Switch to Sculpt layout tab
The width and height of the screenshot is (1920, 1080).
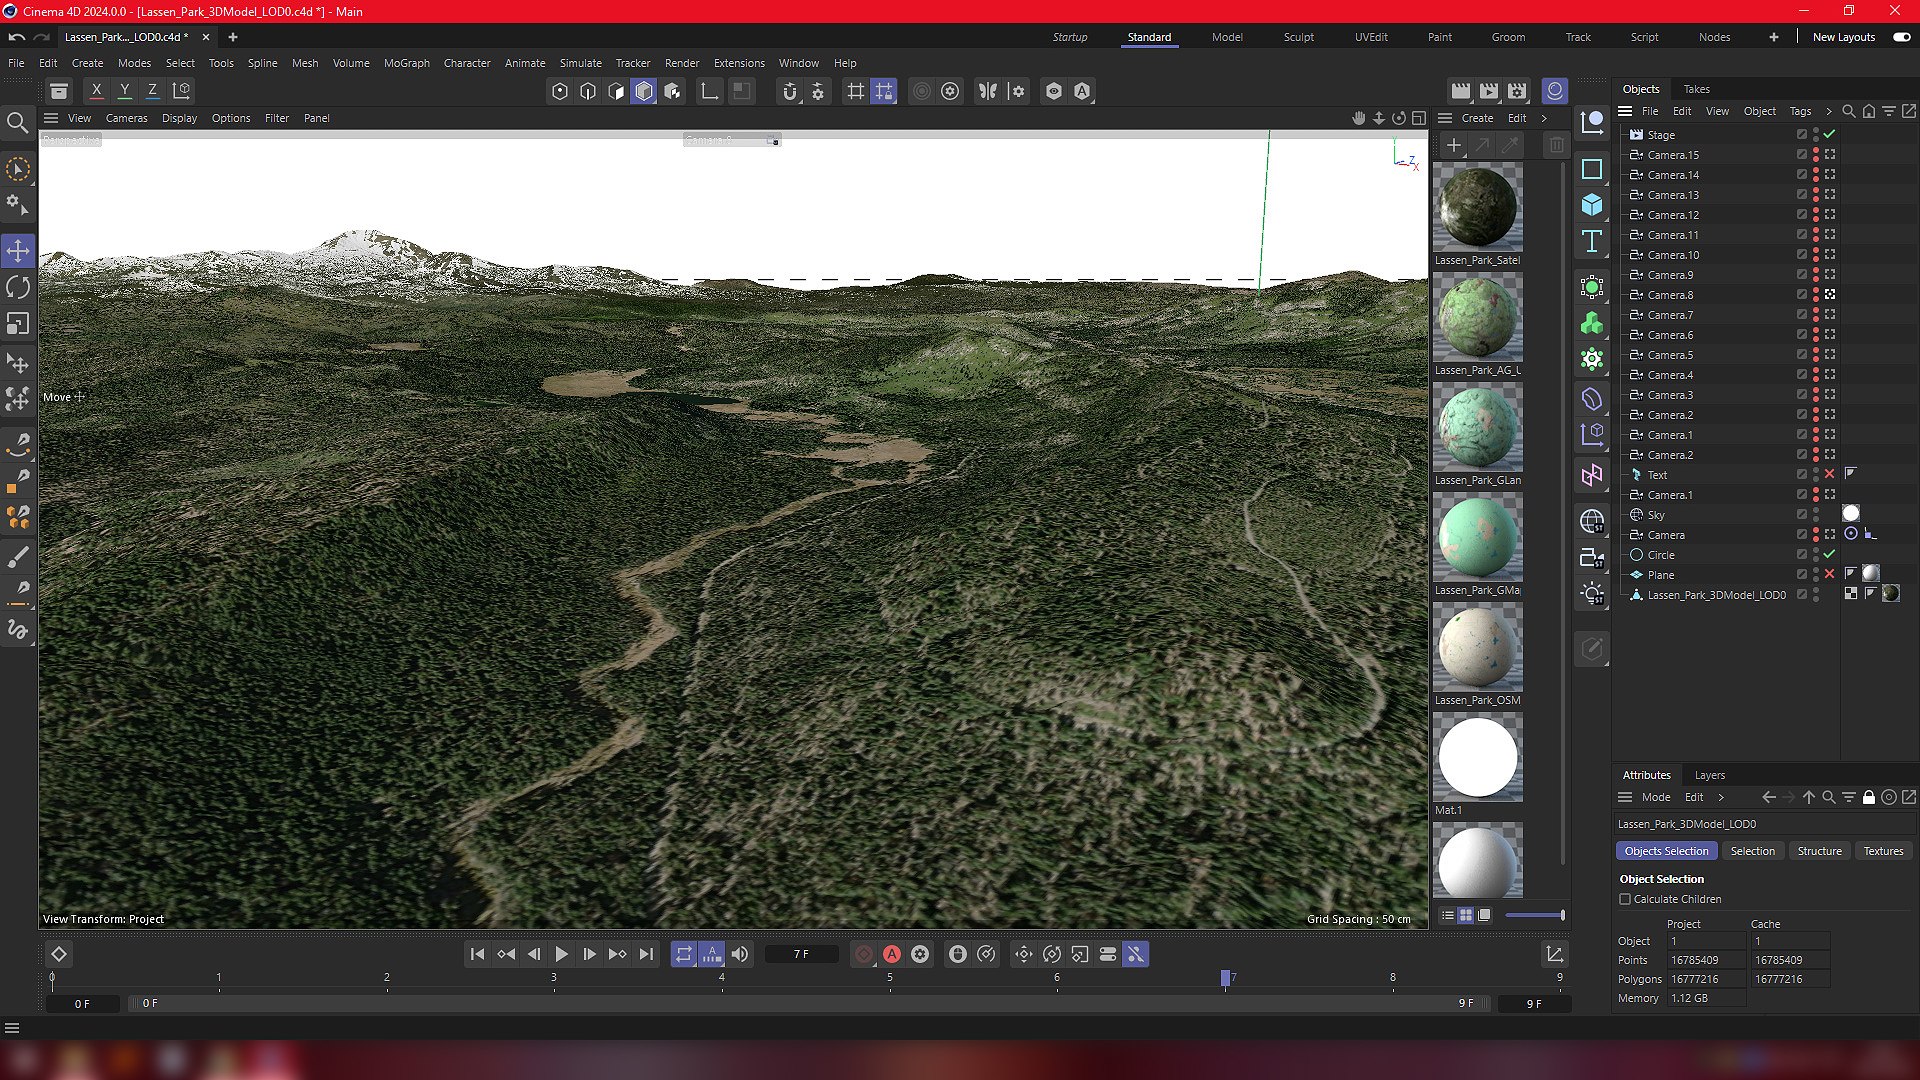1299,37
